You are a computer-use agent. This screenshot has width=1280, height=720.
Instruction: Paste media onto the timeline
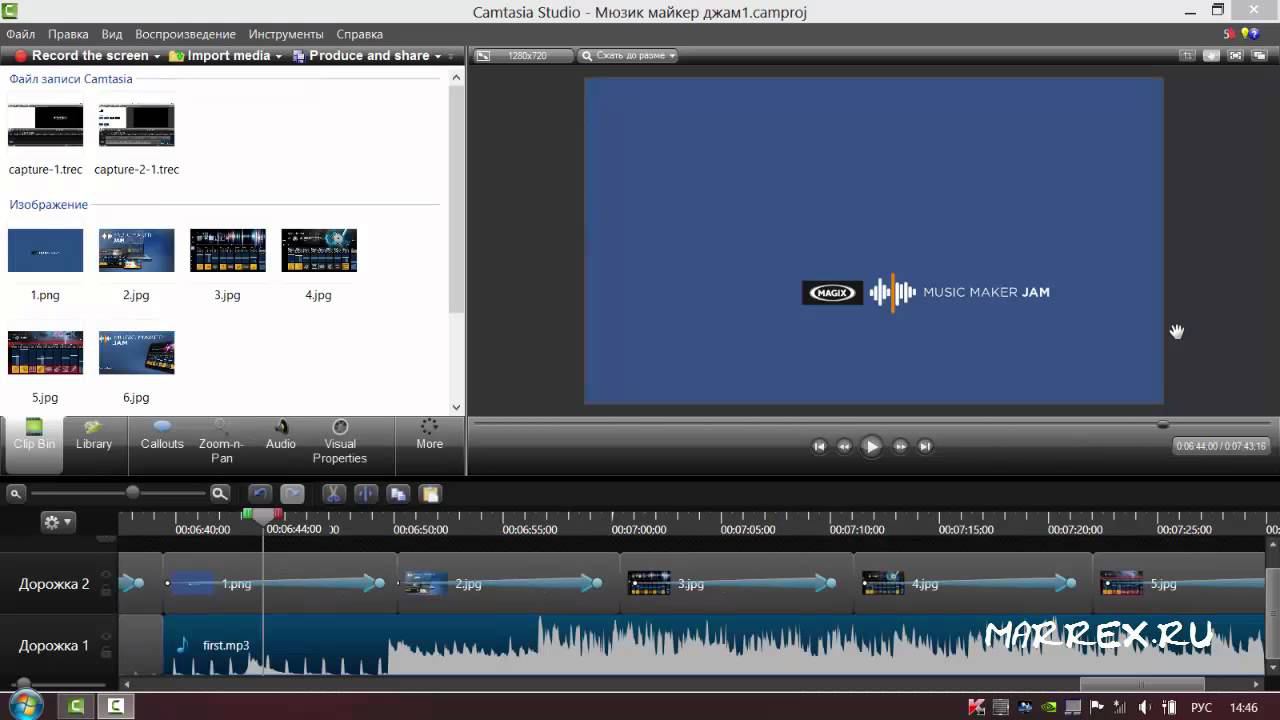(430, 494)
